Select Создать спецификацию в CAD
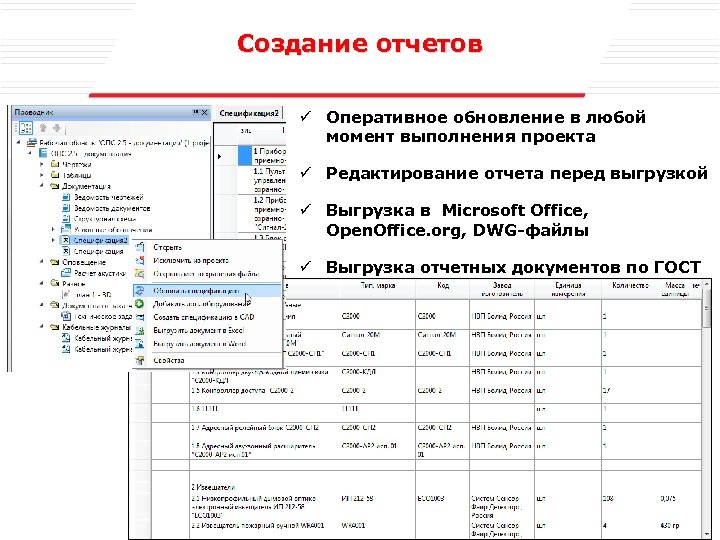 204,317
